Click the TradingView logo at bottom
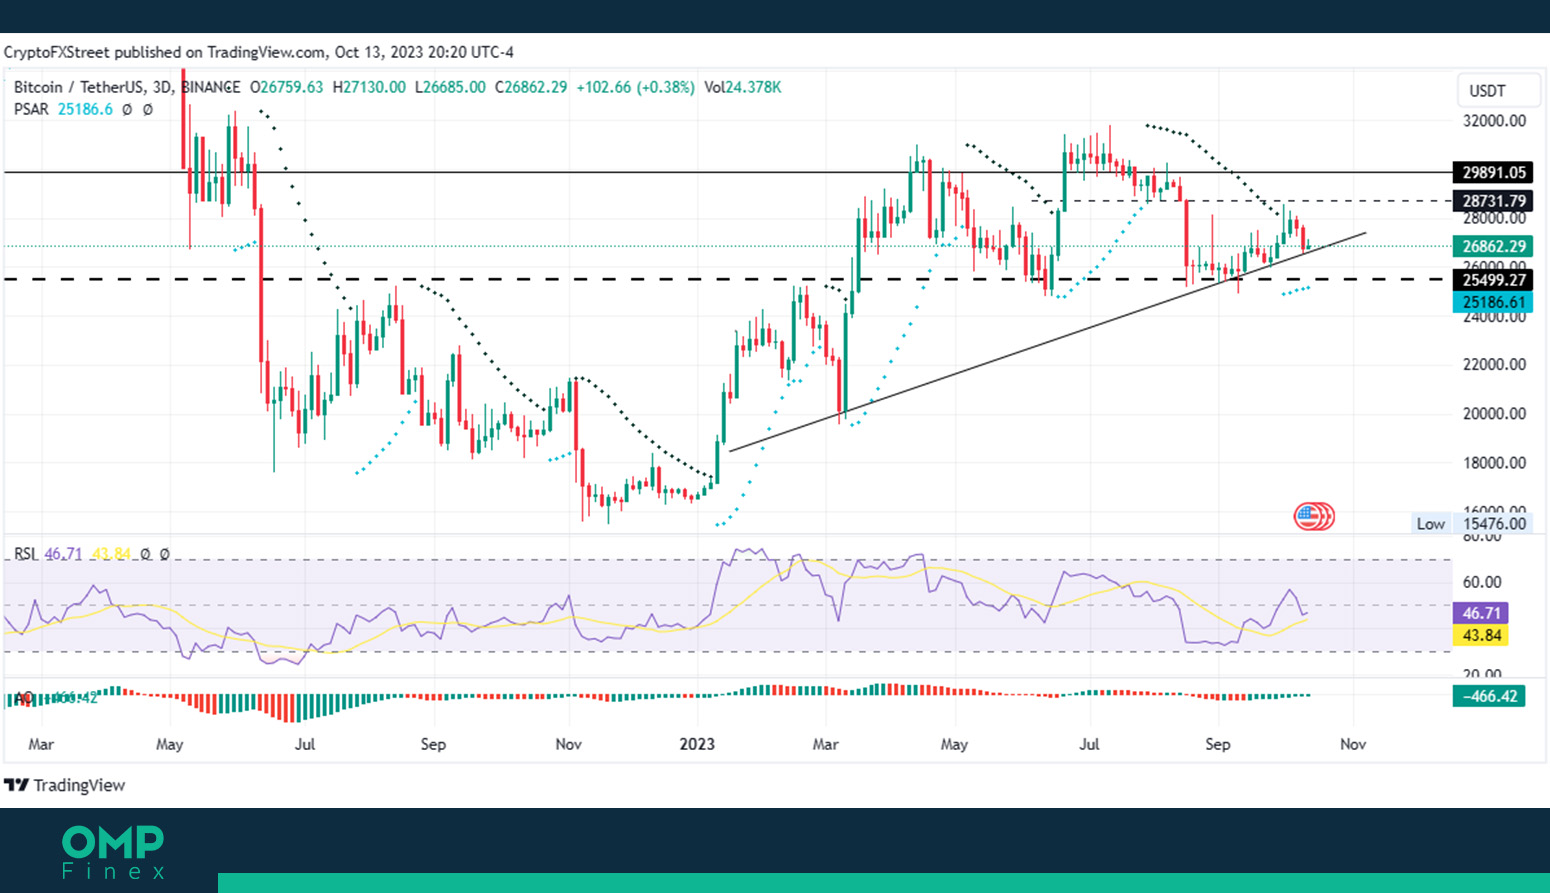Viewport: 1550px width, 893px height. click(x=65, y=785)
